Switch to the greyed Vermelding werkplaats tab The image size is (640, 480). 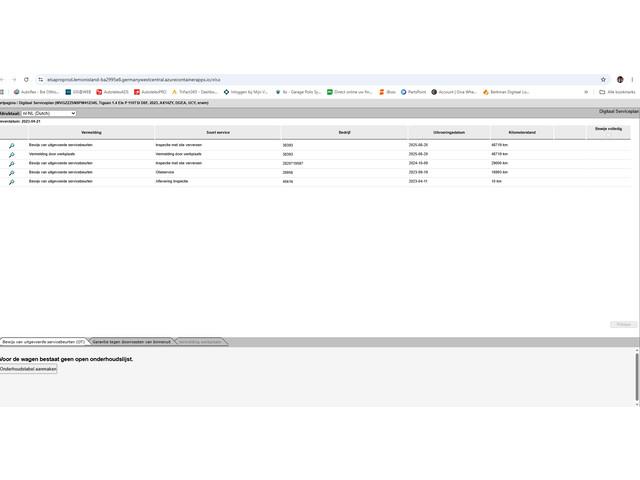200,342
